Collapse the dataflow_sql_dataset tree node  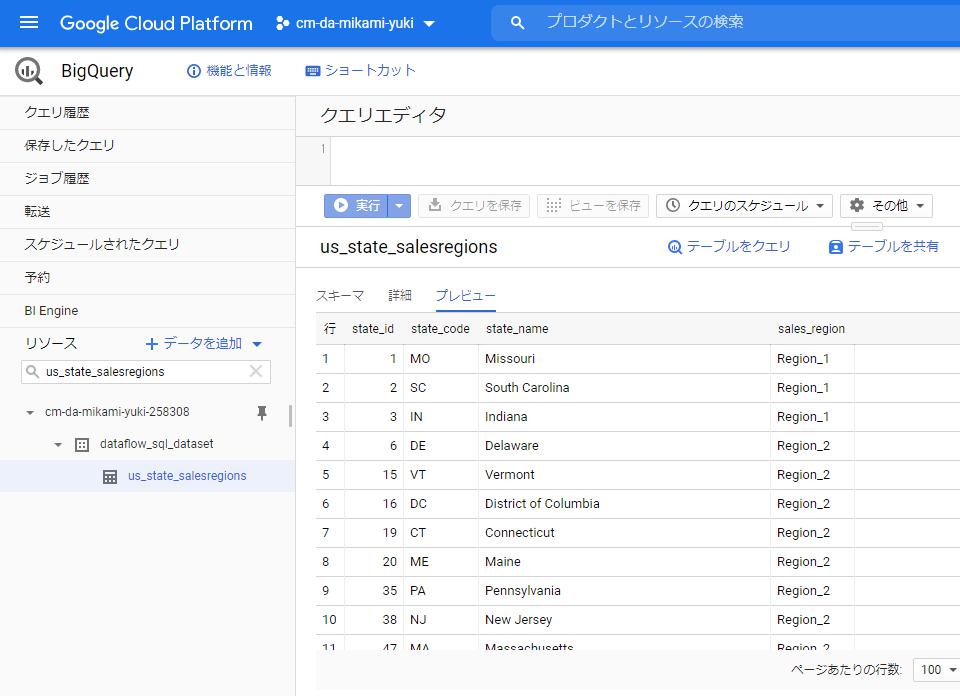click(x=57, y=443)
